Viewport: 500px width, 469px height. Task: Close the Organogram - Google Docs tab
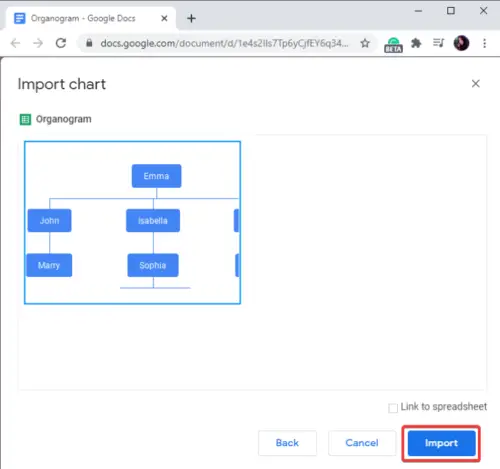point(164,18)
